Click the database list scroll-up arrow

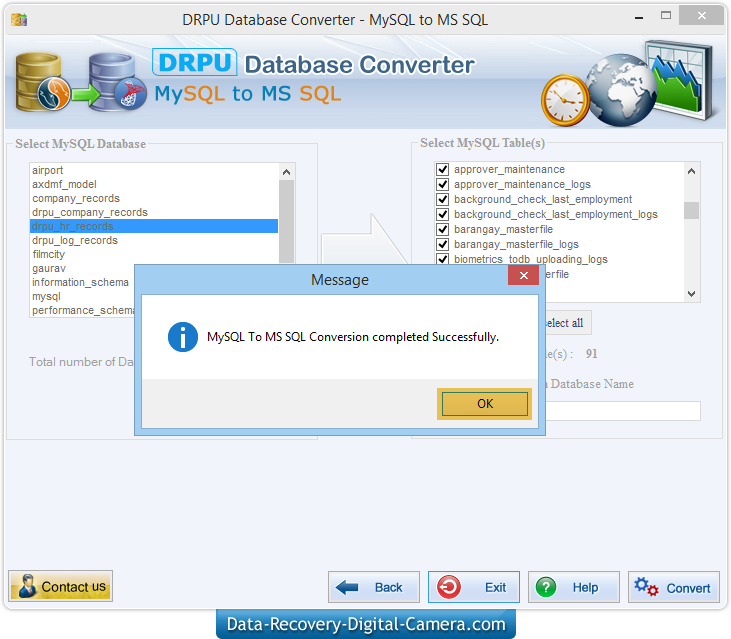point(287,172)
